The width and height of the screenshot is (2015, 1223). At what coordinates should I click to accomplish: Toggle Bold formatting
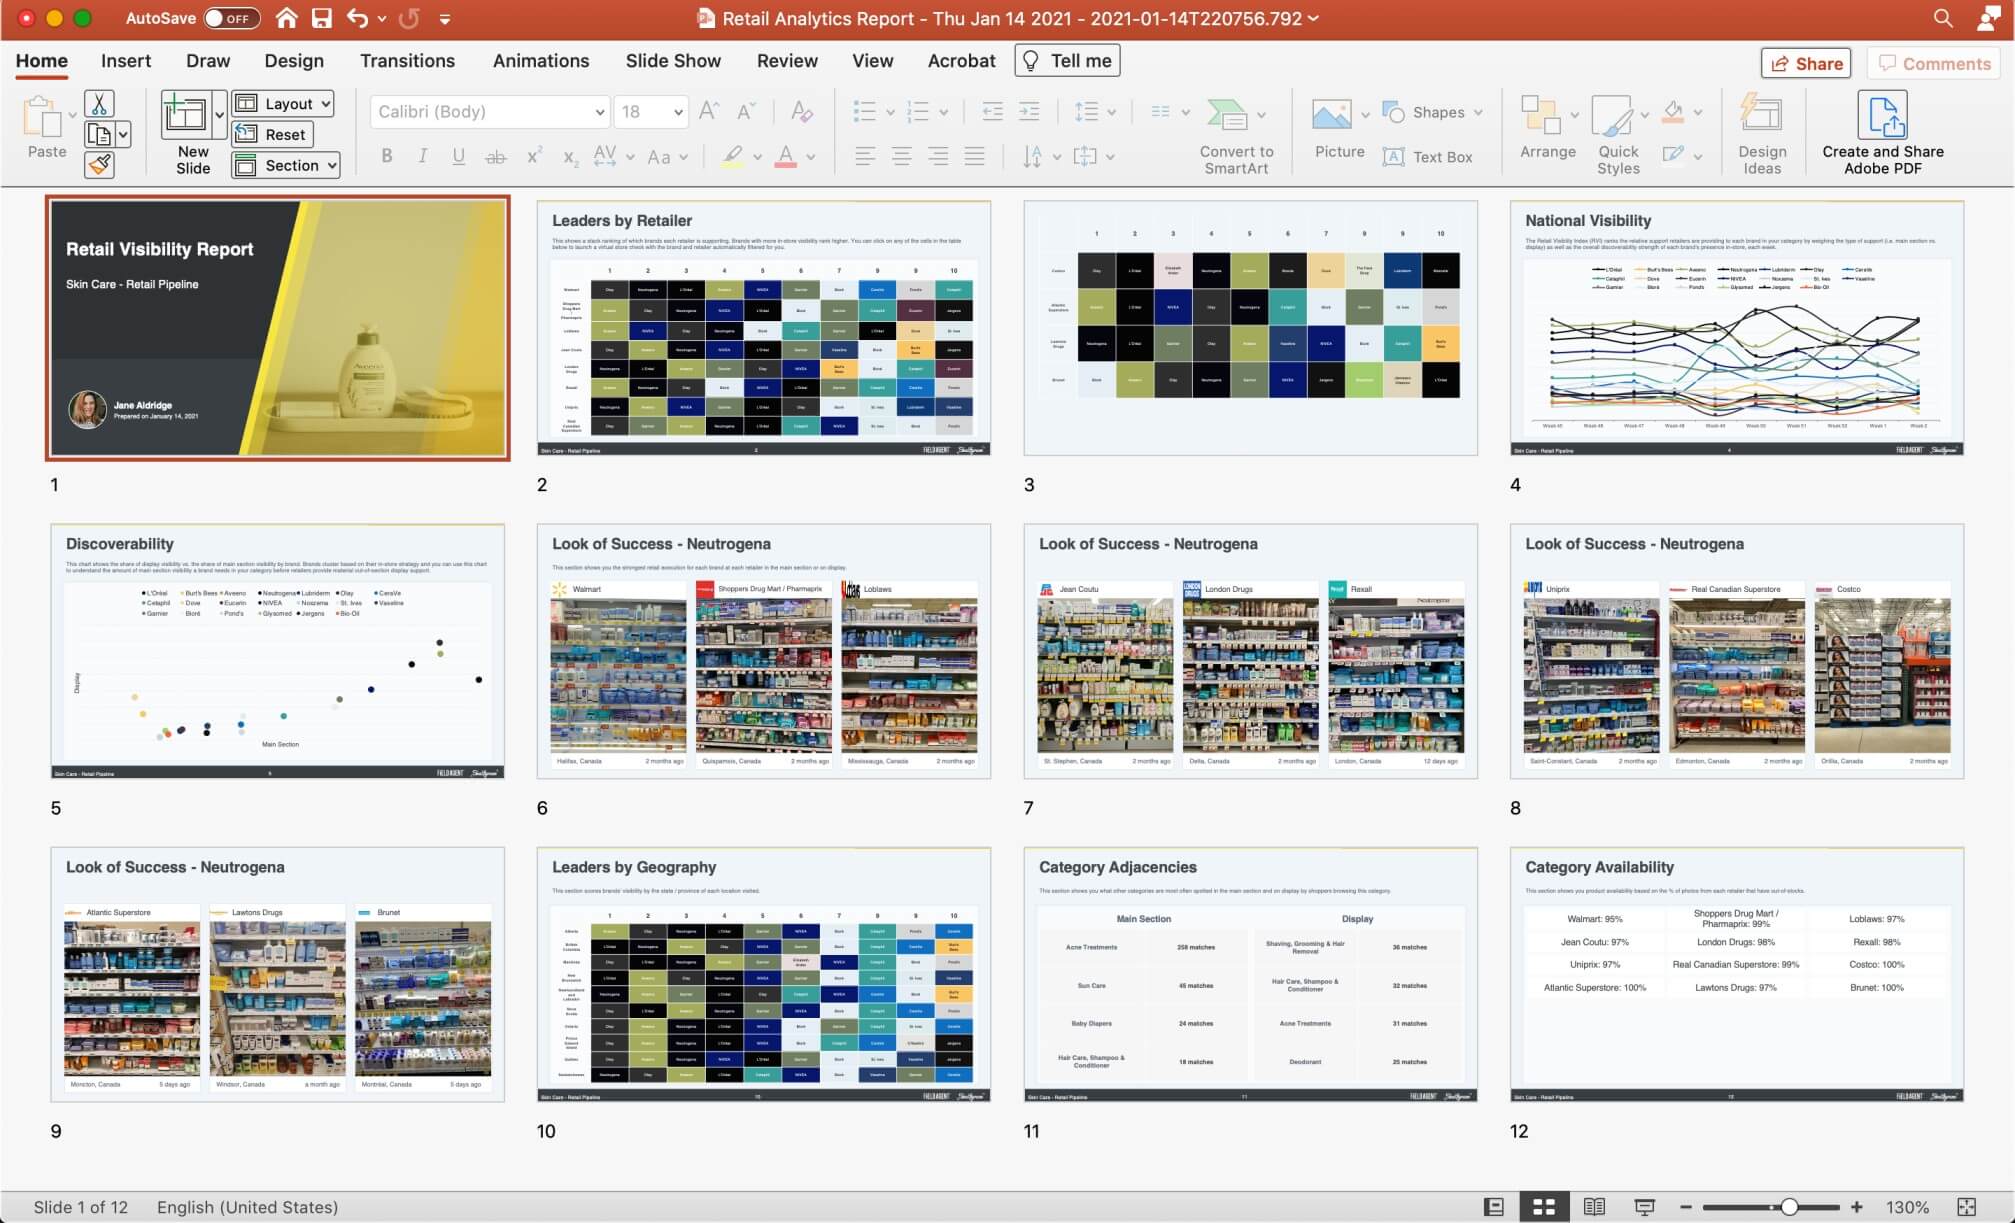click(x=386, y=156)
